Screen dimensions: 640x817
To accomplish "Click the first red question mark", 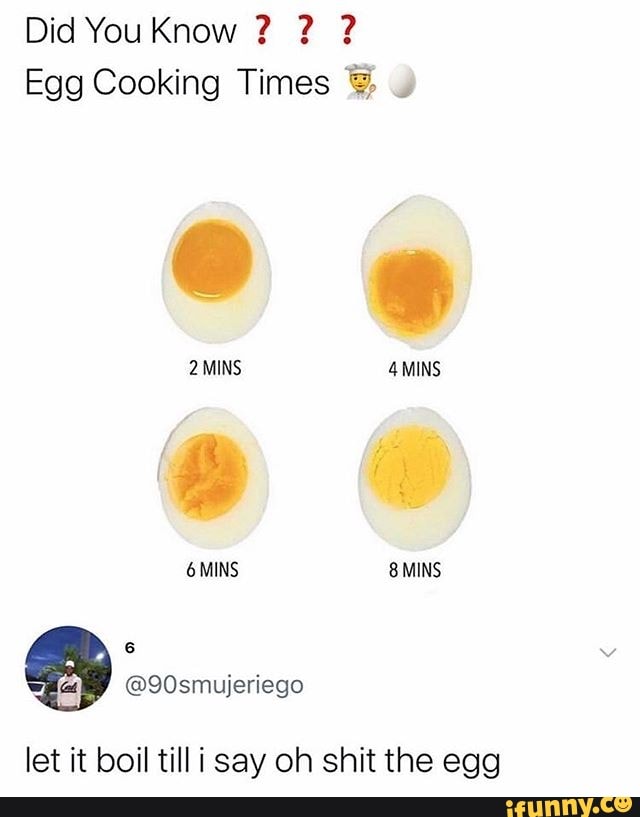I will (263, 33).
